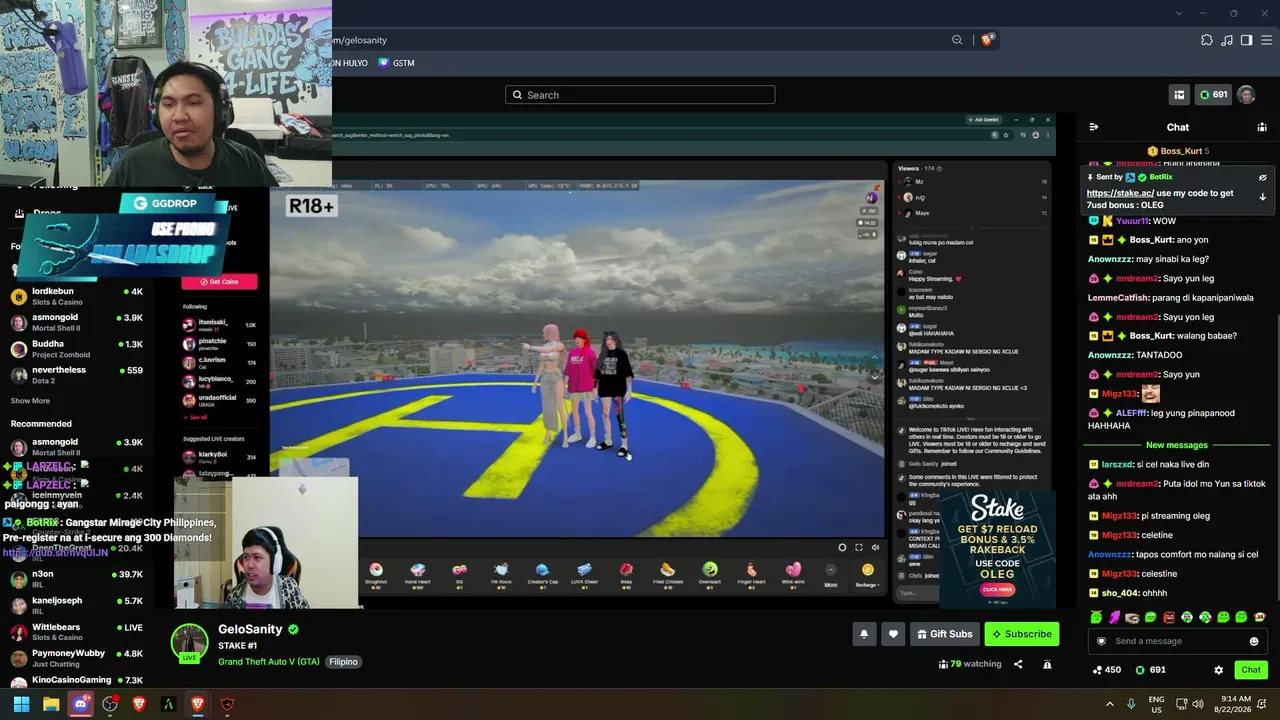1280x720 pixels.
Task: Insert the red angry face emote
Action: coord(1168,617)
